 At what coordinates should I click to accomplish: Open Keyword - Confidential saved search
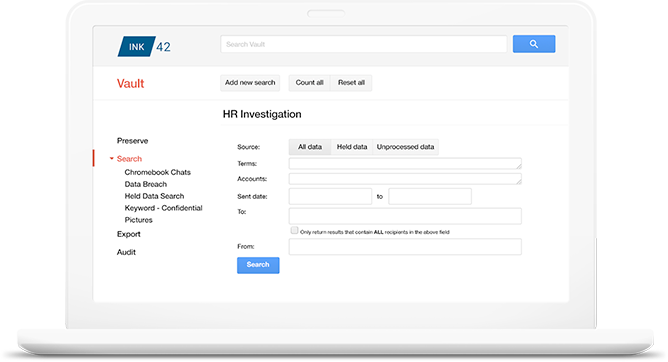pyautogui.click(x=163, y=208)
